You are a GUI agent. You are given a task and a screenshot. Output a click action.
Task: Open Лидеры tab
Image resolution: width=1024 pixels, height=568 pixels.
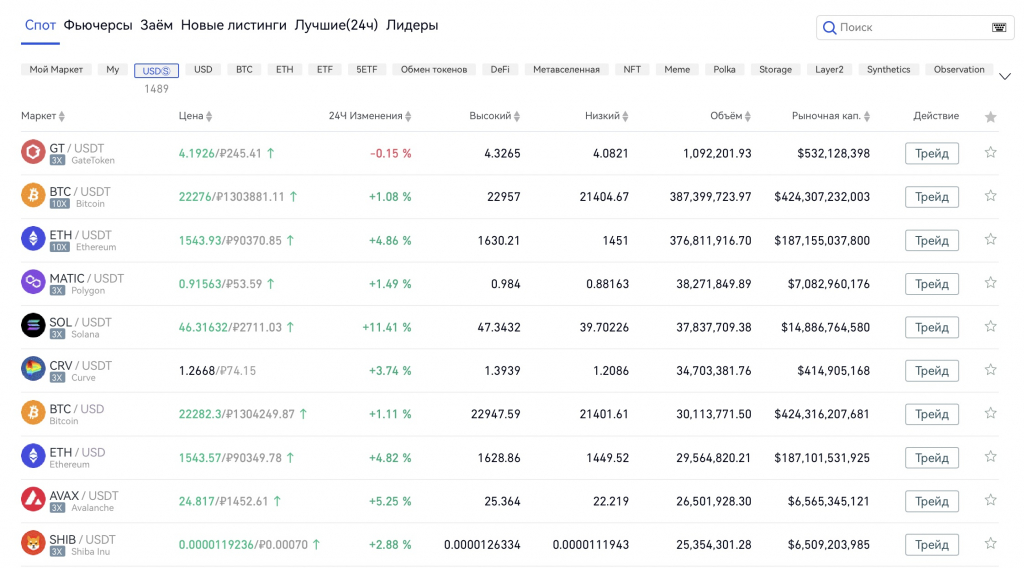point(412,25)
